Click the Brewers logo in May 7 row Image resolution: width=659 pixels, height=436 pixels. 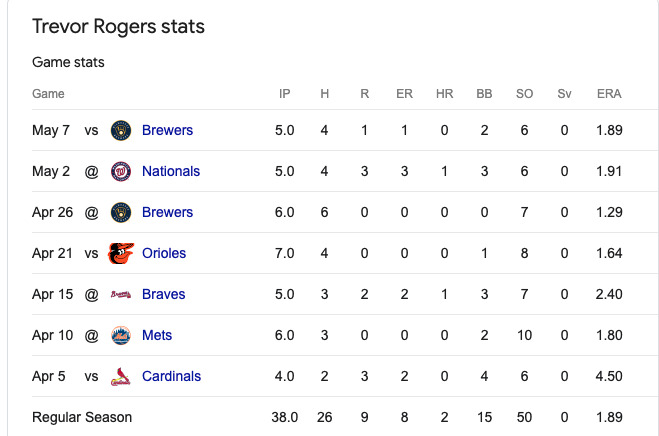click(x=121, y=130)
